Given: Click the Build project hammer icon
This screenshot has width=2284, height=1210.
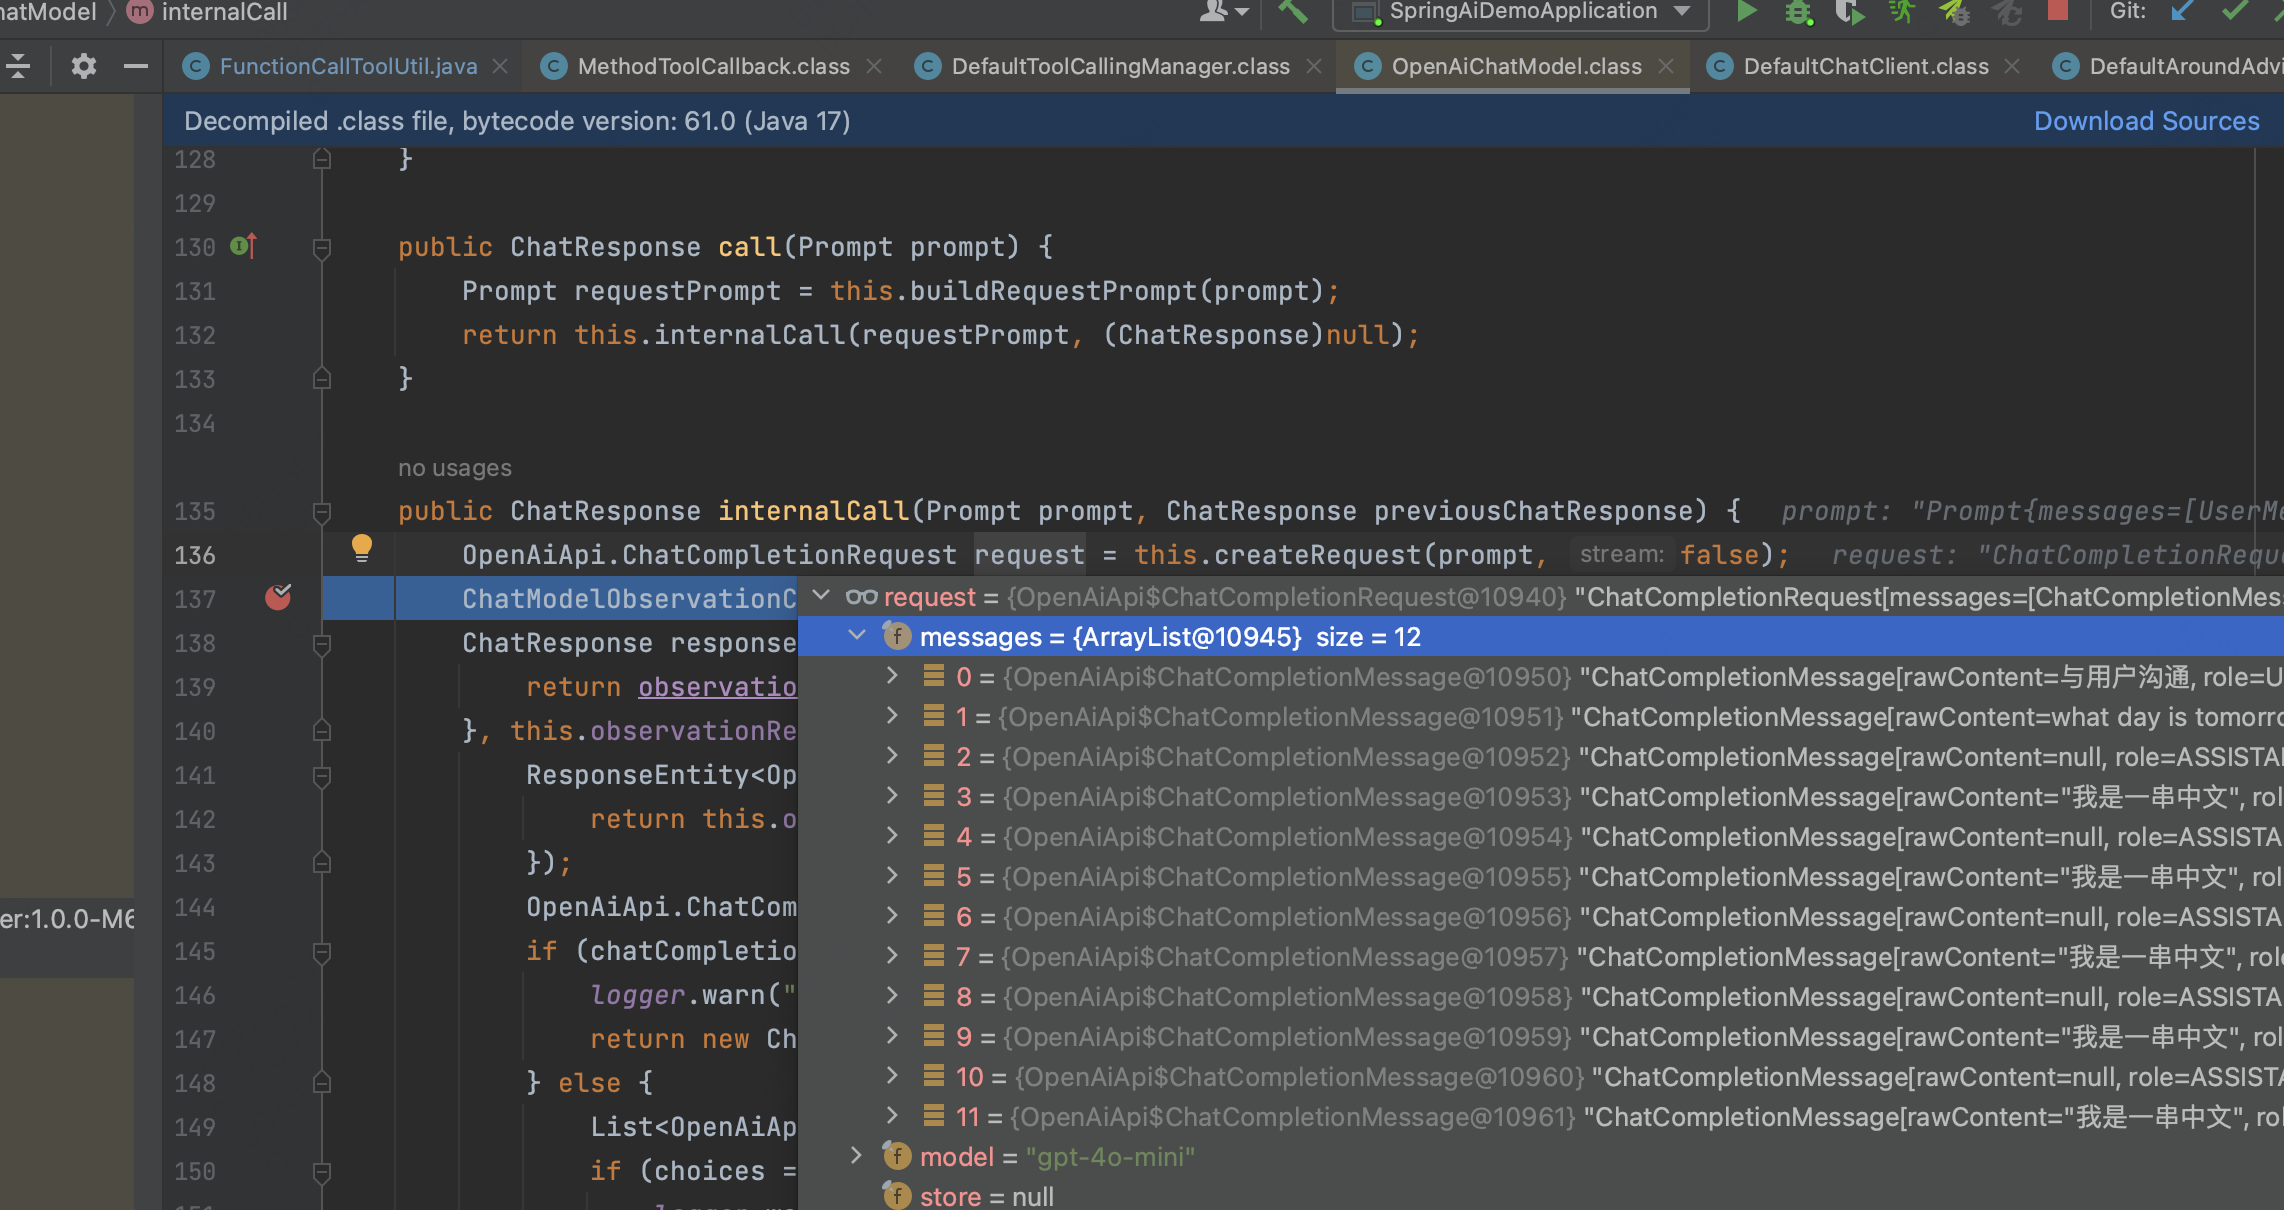Looking at the screenshot, I should coord(1293,12).
